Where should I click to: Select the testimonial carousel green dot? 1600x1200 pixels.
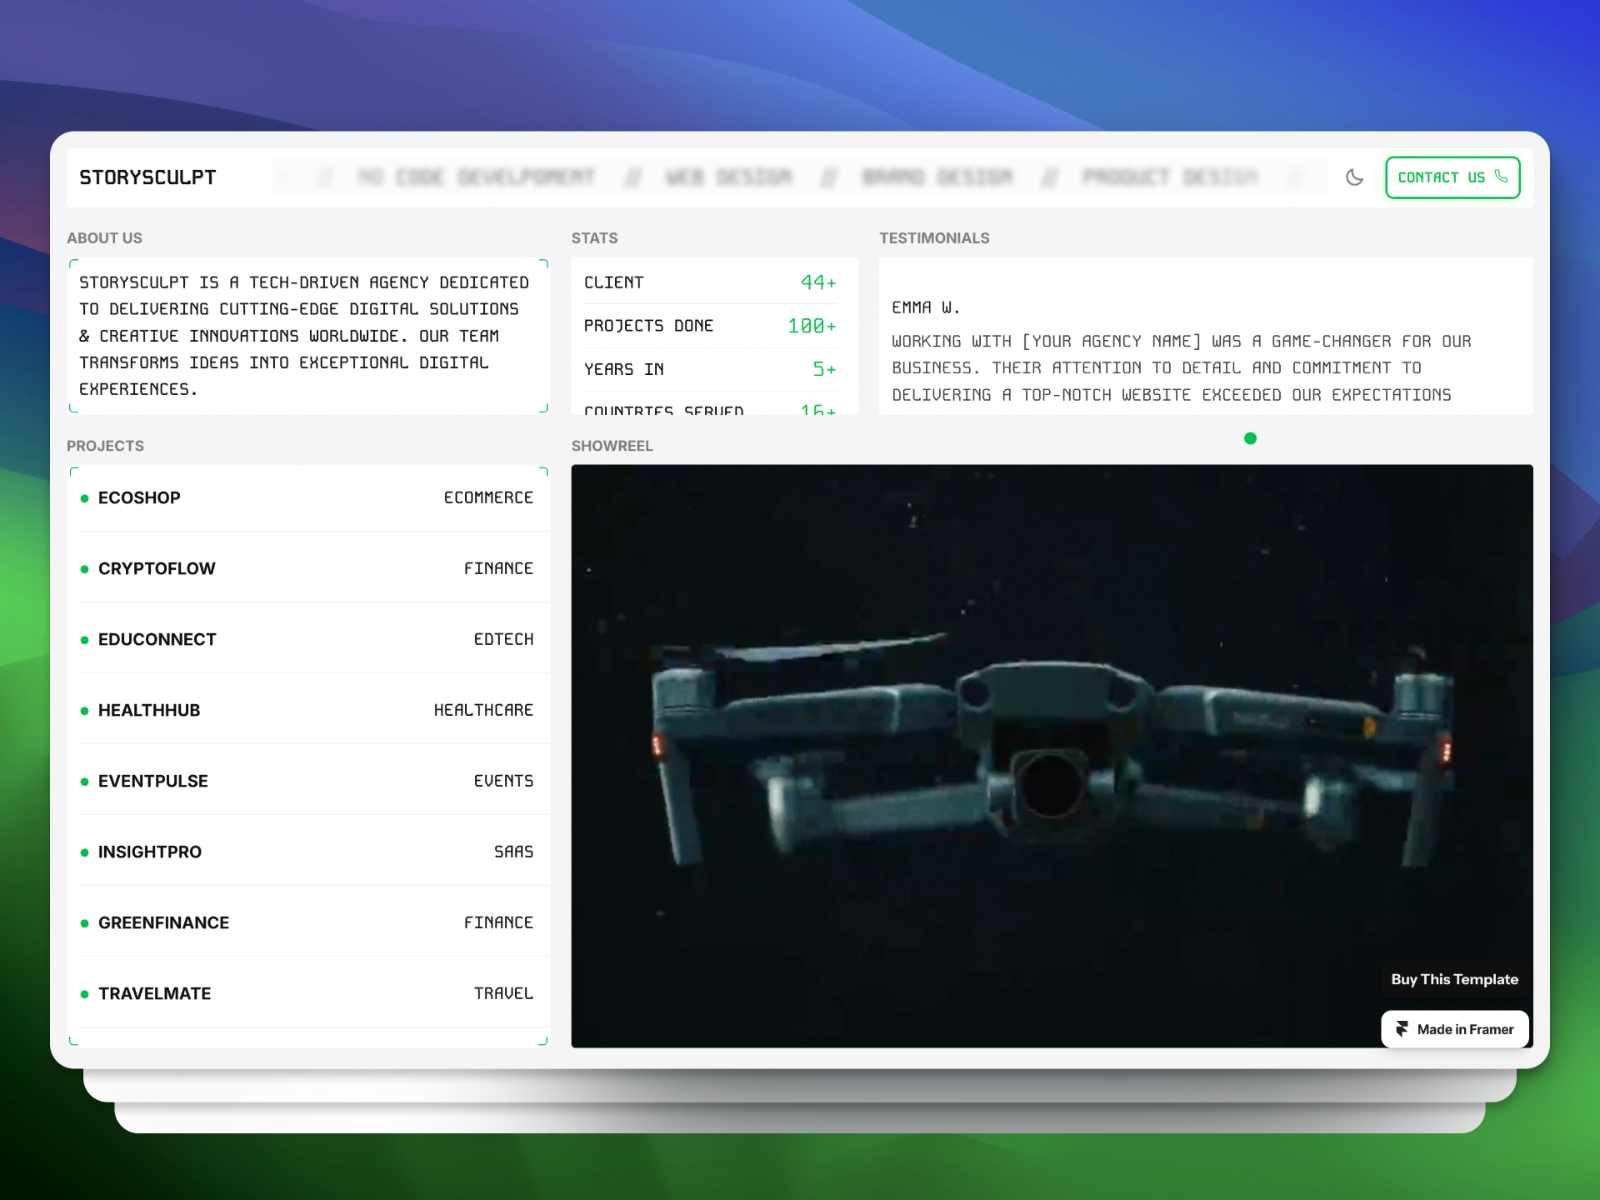point(1251,438)
